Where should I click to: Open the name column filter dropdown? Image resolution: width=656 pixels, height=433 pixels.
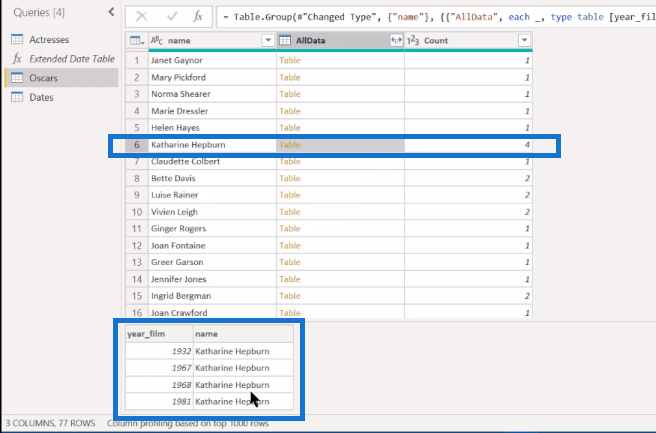[268, 41]
